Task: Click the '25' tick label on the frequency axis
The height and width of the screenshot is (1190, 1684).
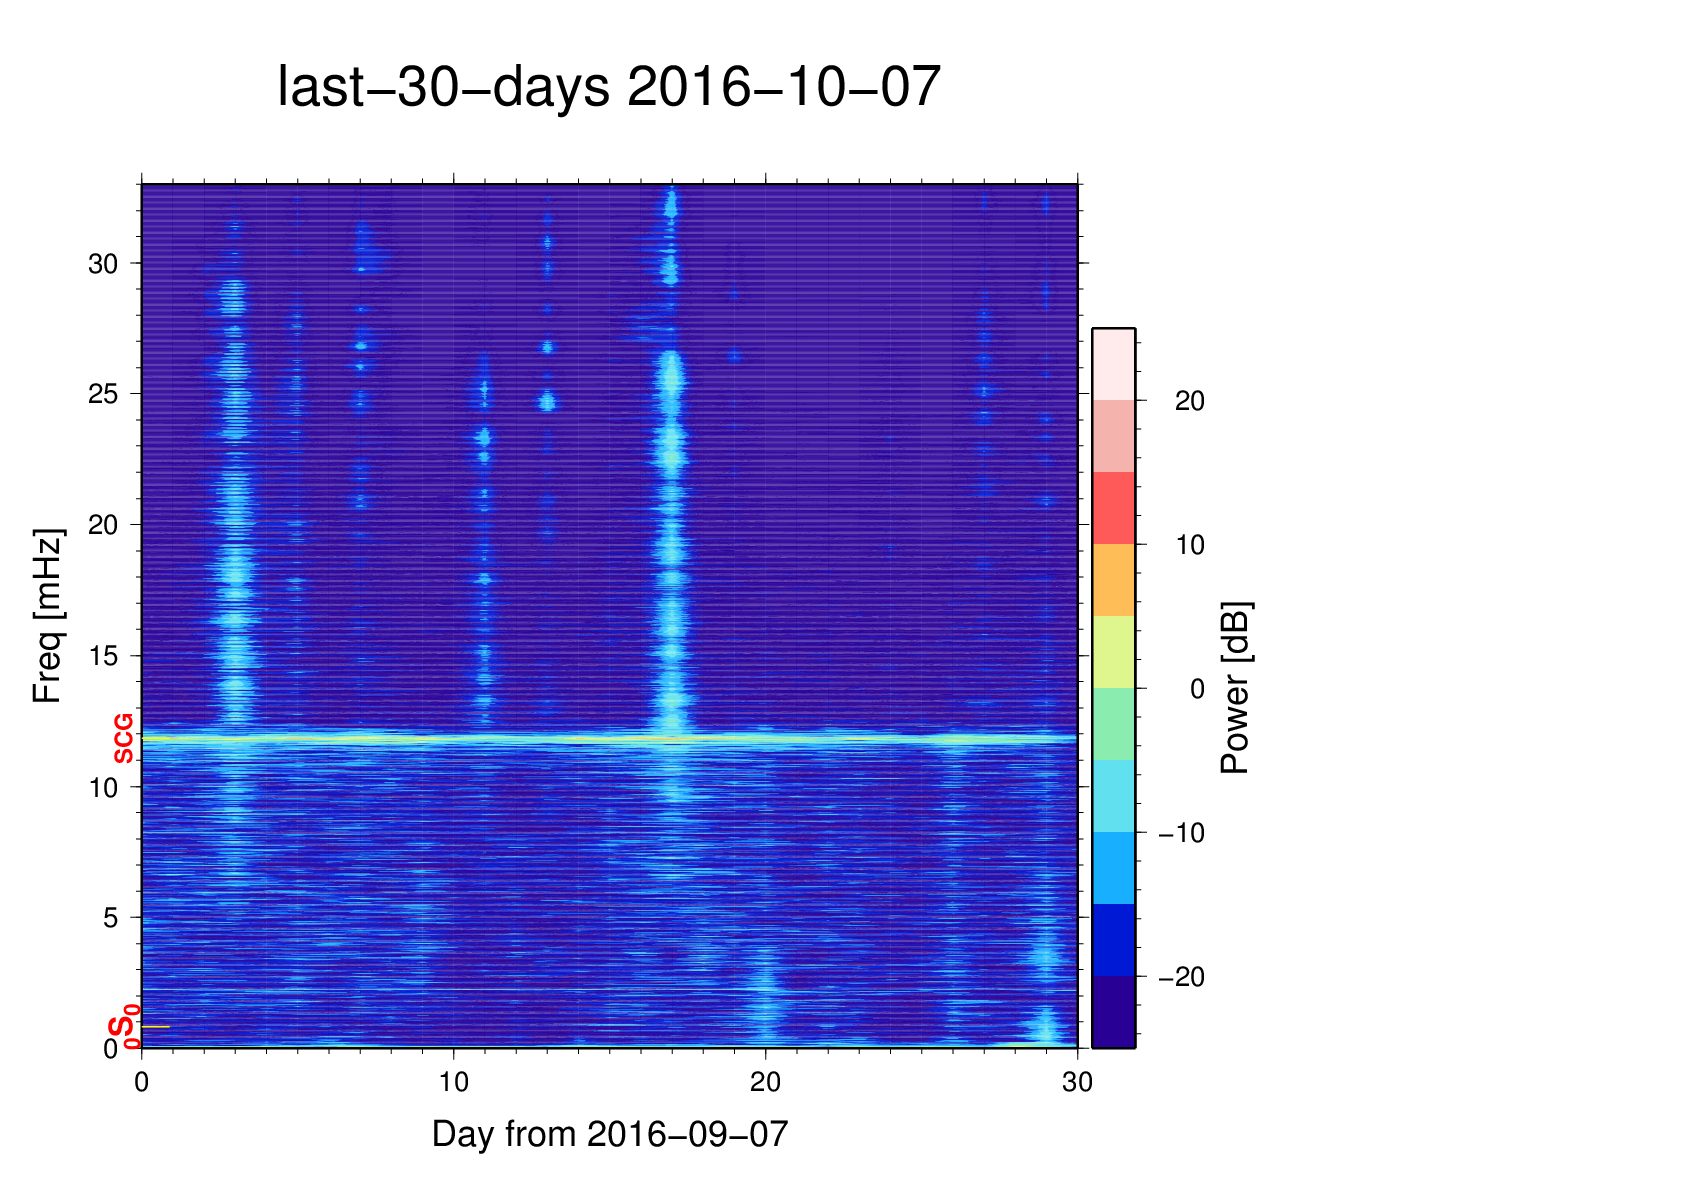Action: pyautogui.click(x=103, y=394)
